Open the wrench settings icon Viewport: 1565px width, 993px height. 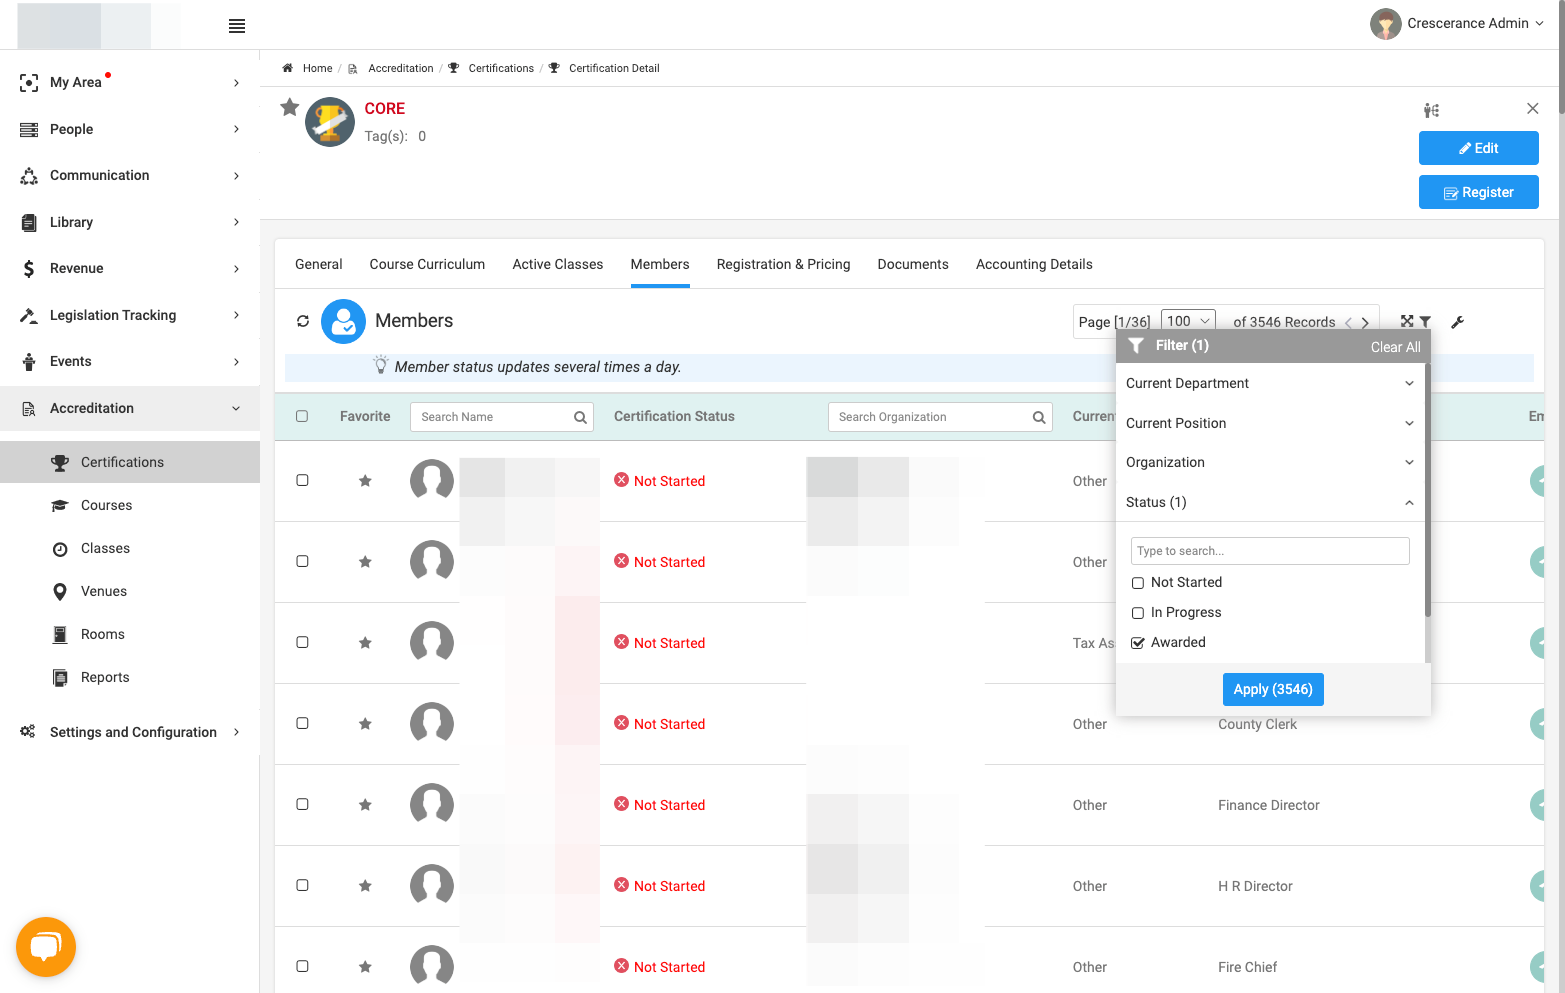coord(1457,322)
